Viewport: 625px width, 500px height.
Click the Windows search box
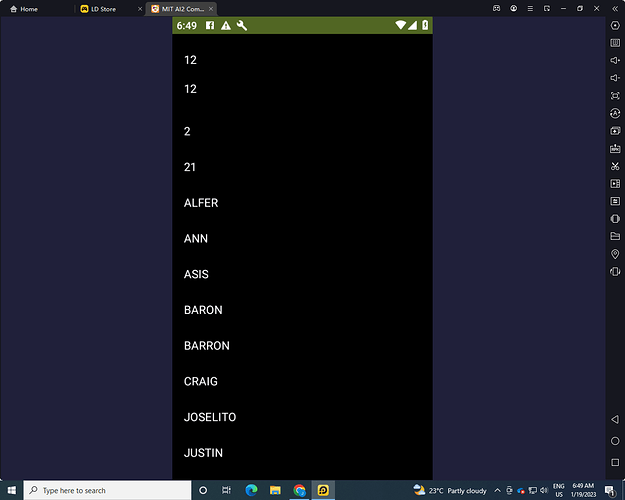(x=108, y=490)
